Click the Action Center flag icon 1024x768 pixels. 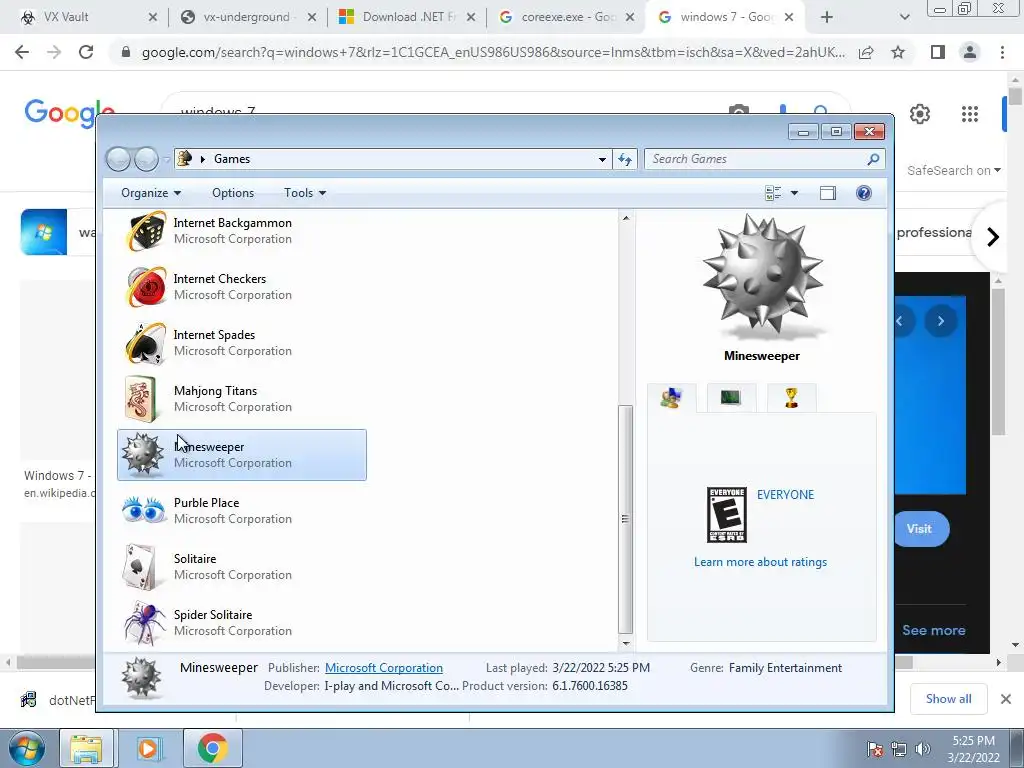[x=875, y=749]
